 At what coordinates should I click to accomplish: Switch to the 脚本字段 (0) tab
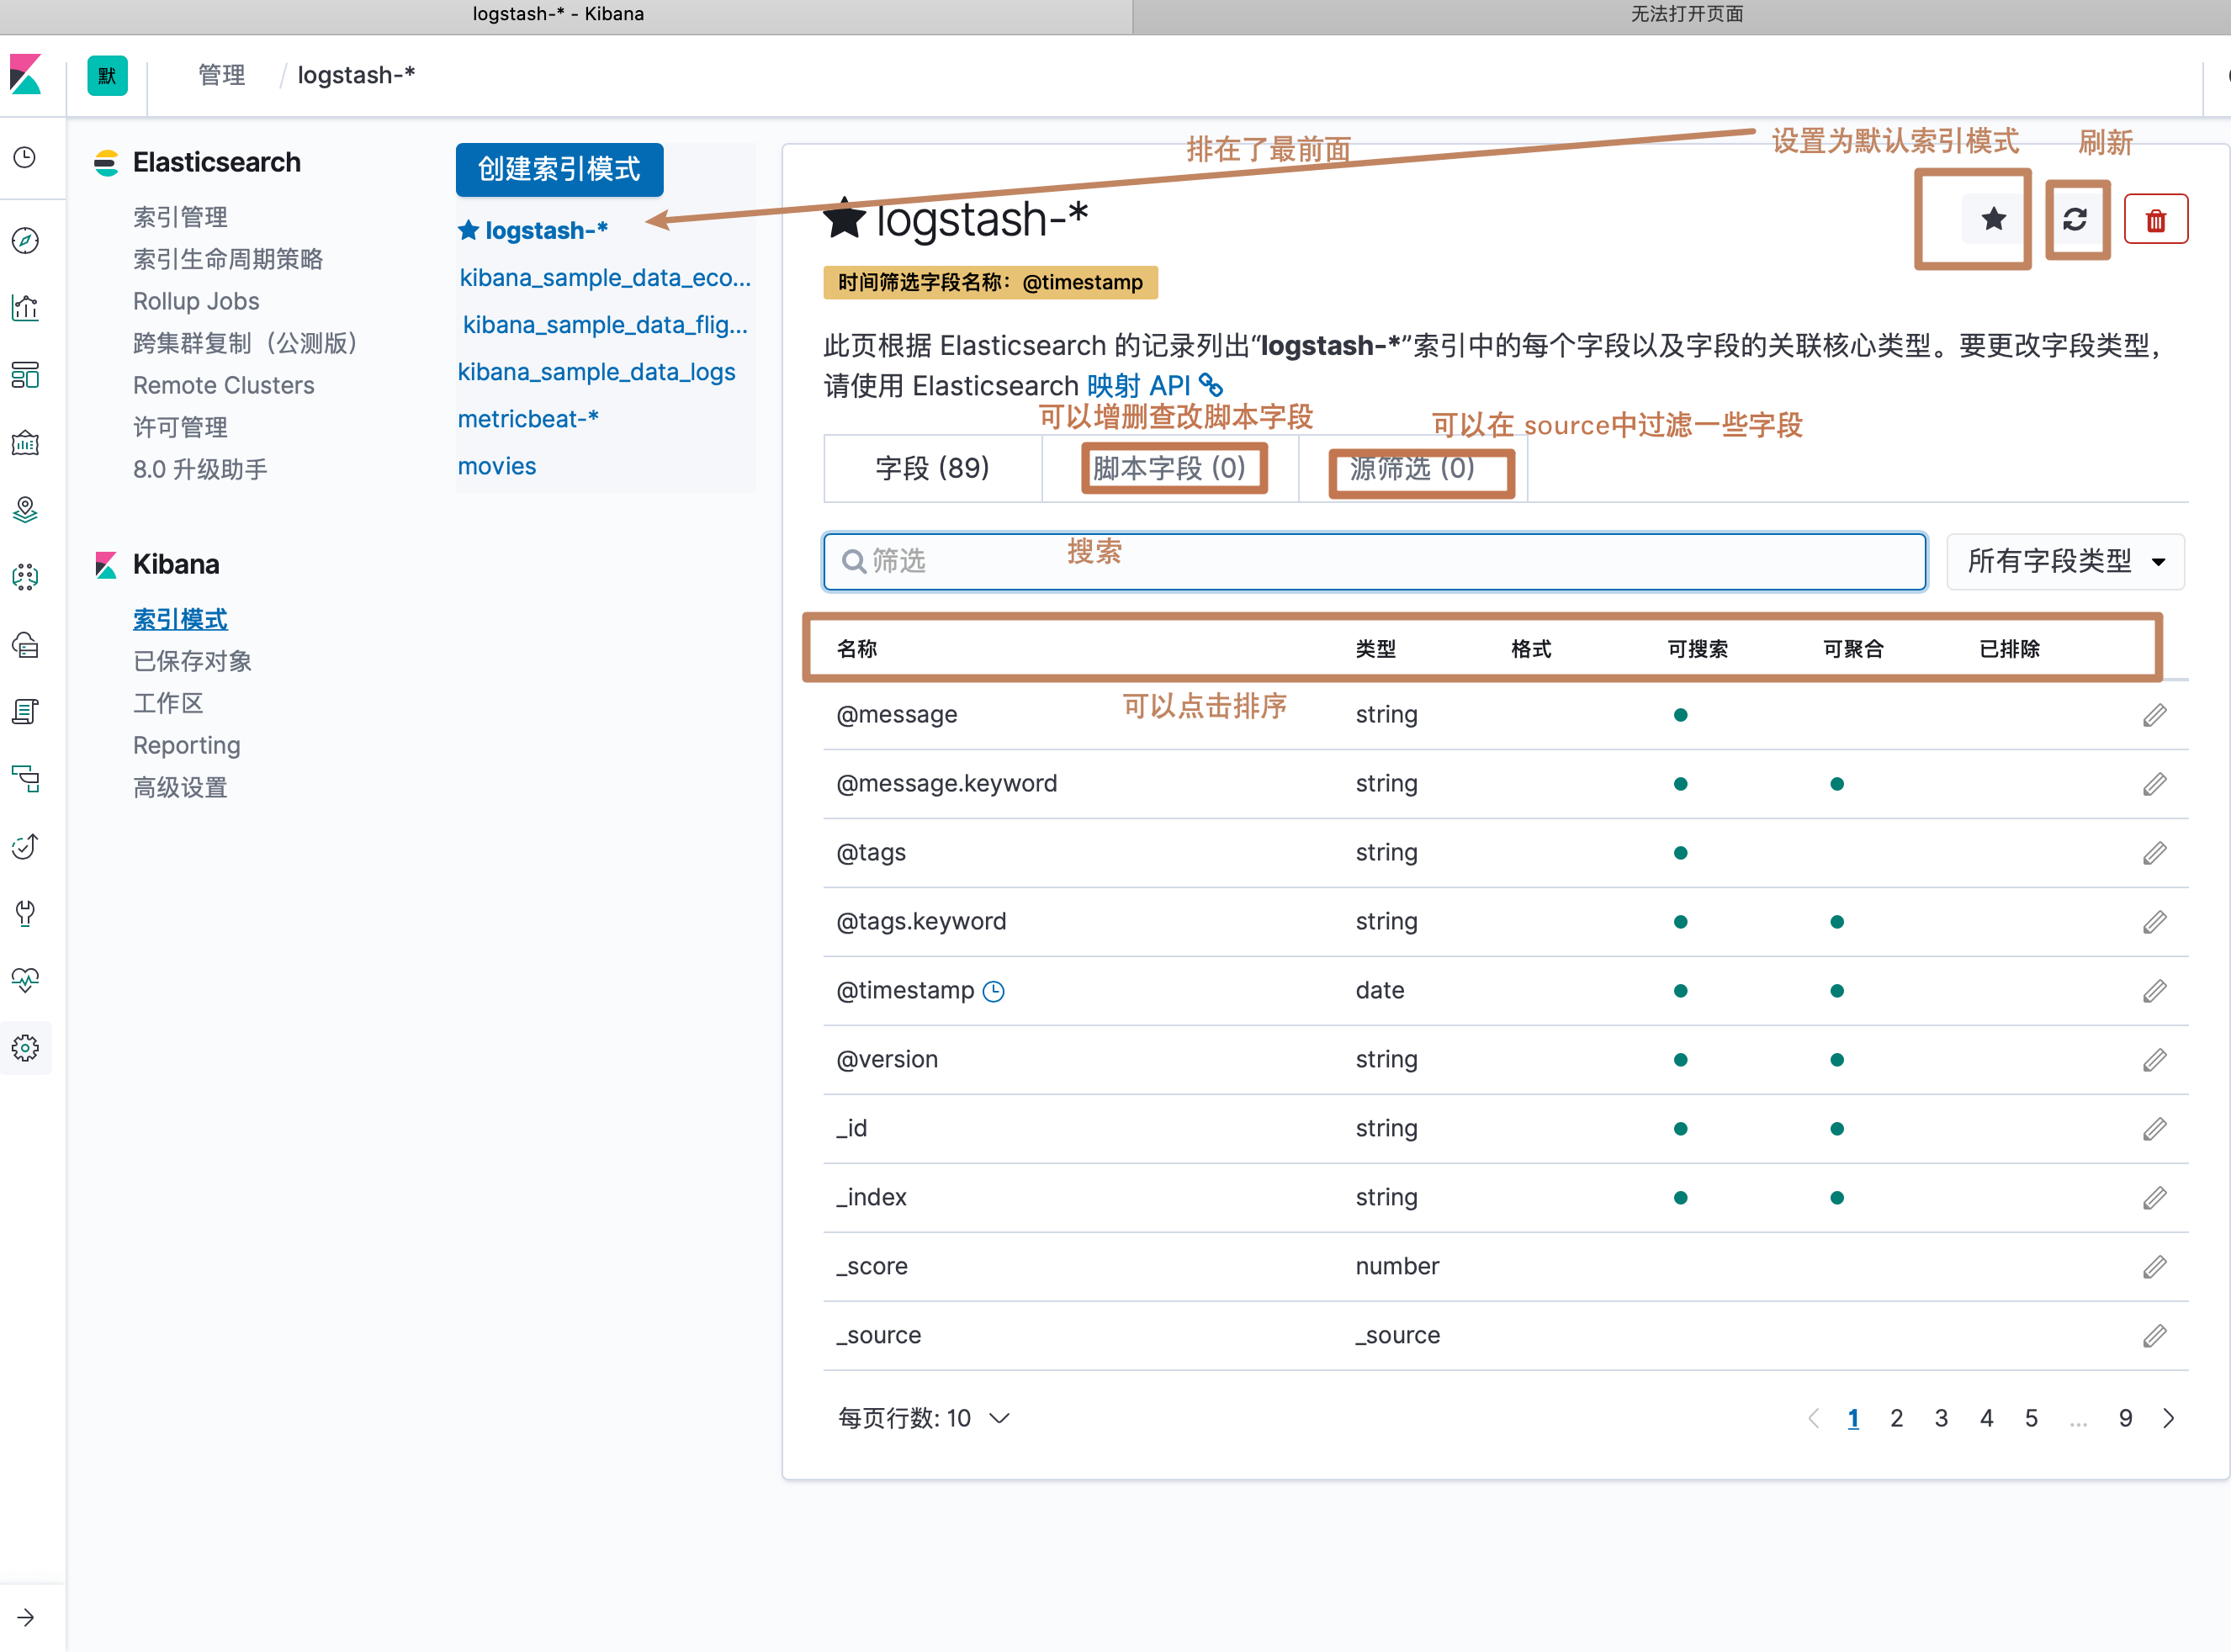[x=1169, y=468]
